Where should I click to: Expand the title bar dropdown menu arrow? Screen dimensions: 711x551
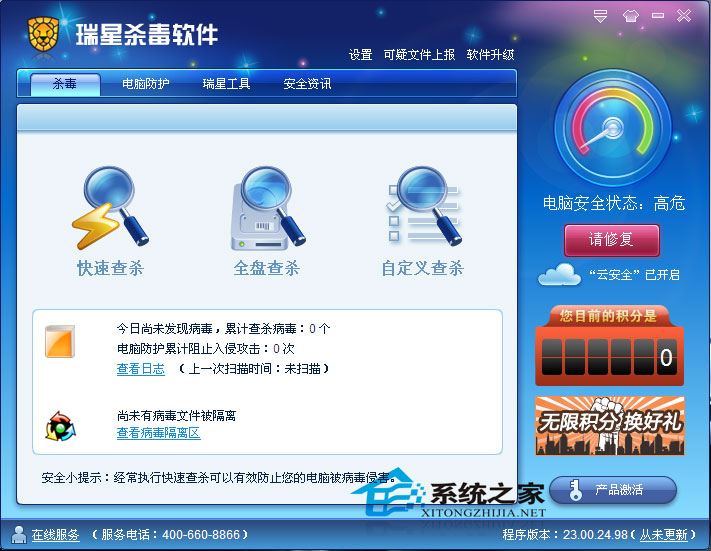(x=601, y=15)
